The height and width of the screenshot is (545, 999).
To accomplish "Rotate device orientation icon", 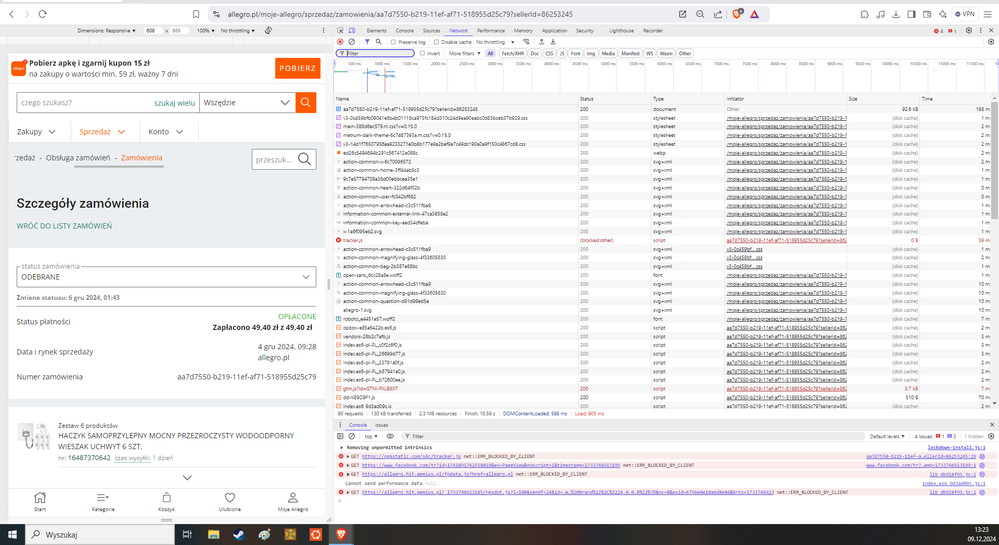I will (268, 31).
